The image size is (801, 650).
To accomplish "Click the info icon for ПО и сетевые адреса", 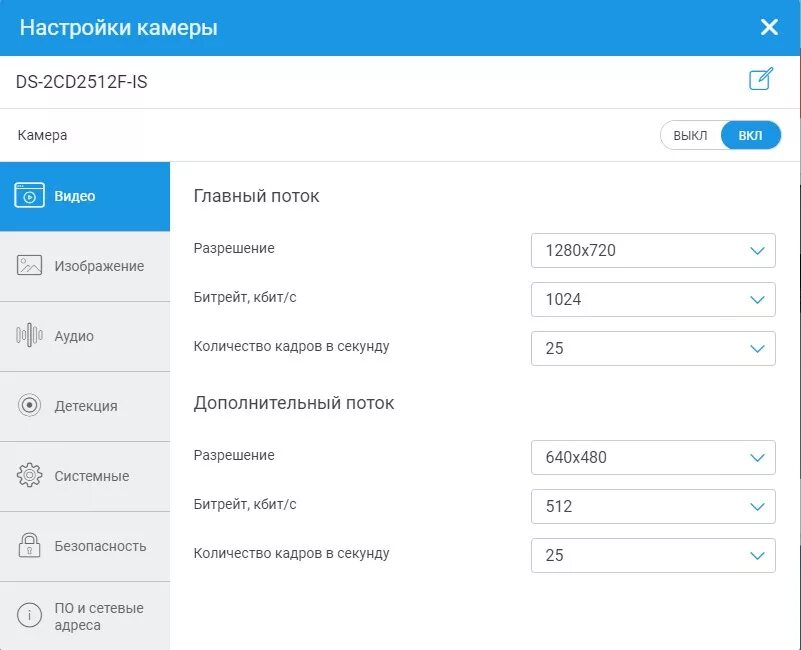I will [29, 616].
